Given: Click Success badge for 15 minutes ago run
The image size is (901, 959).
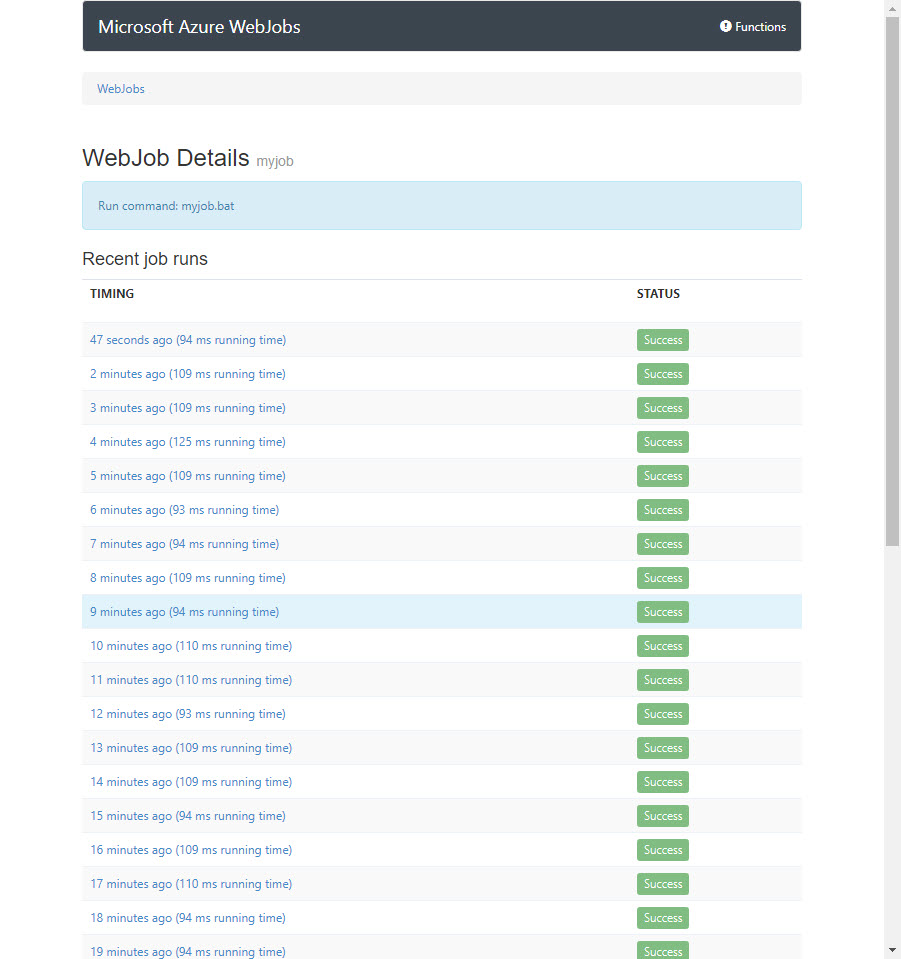Looking at the screenshot, I should [662, 816].
